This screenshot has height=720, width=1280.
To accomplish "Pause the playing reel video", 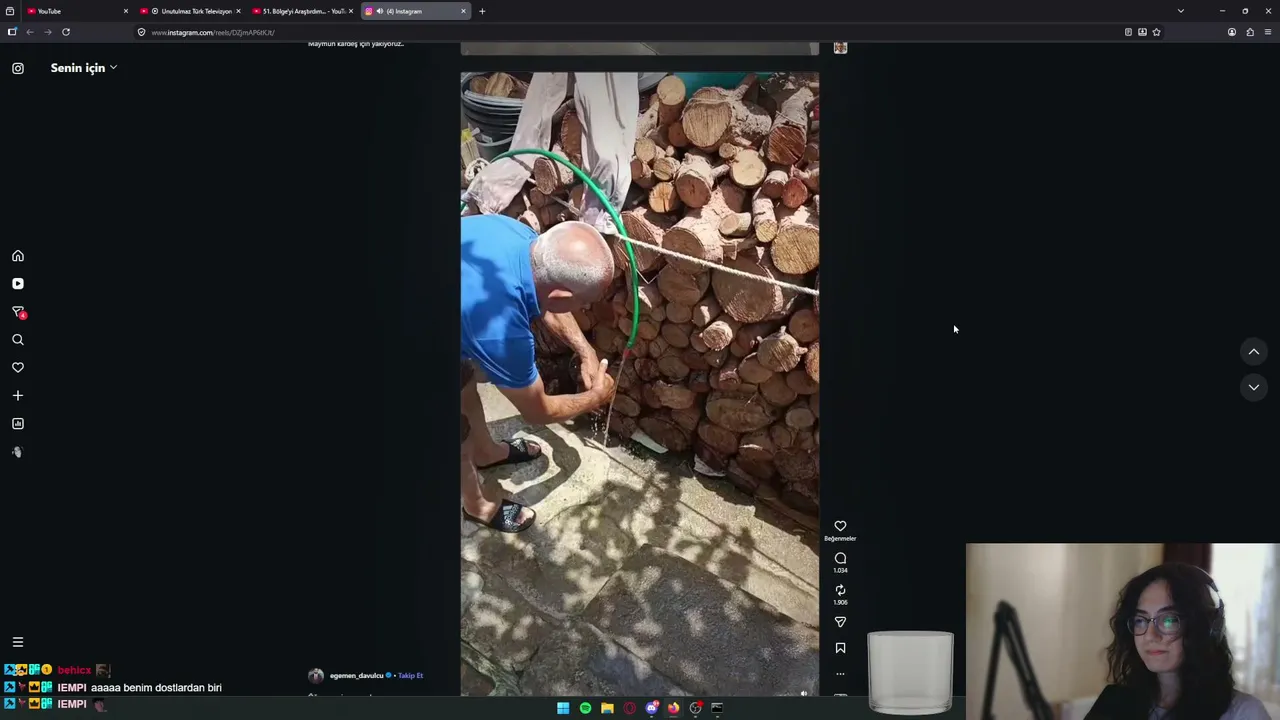I will click(640, 383).
